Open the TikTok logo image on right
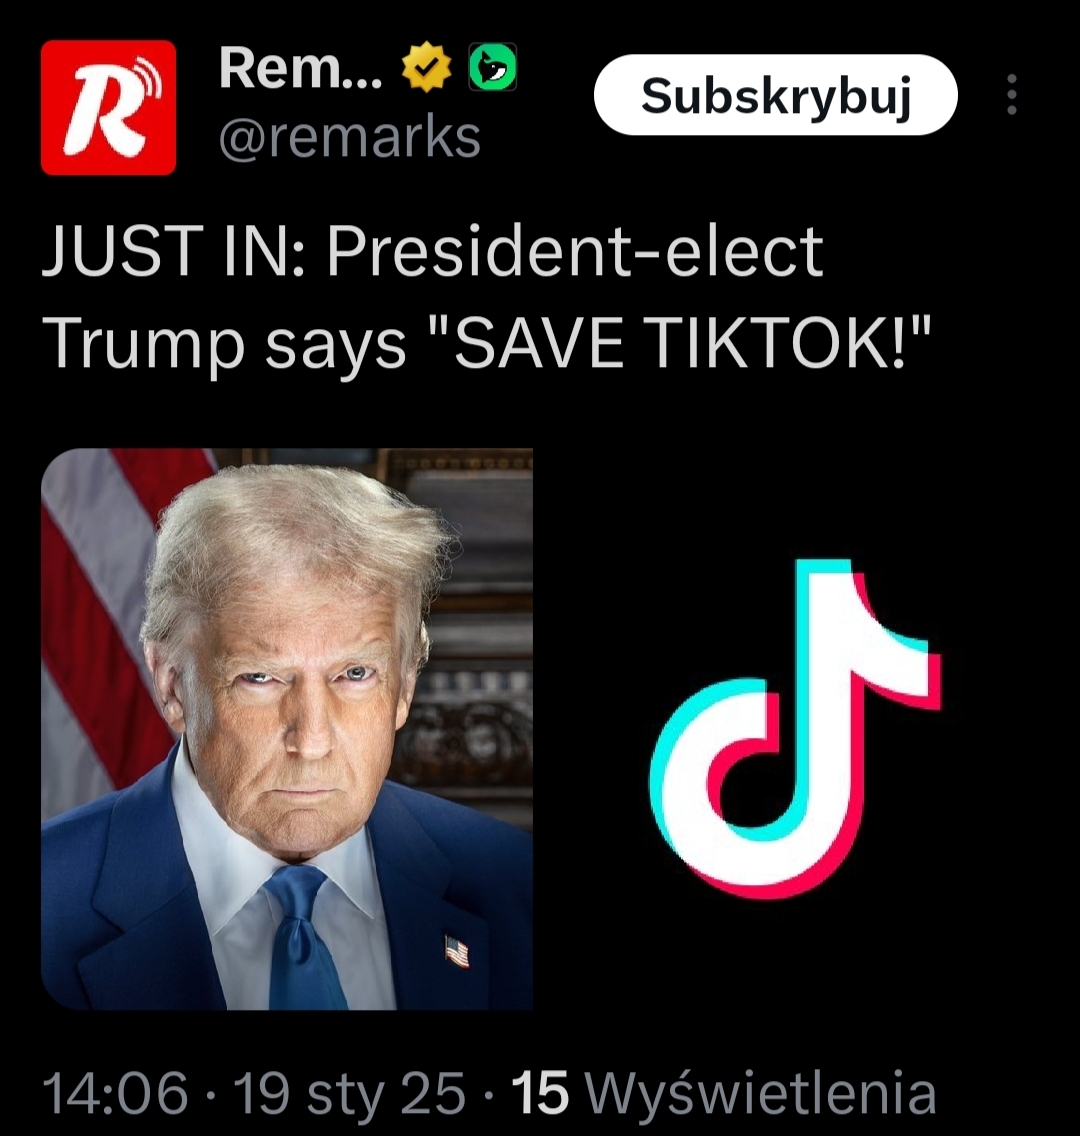Image resolution: width=1080 pixels, height=1136 pixels. point(794,729)
